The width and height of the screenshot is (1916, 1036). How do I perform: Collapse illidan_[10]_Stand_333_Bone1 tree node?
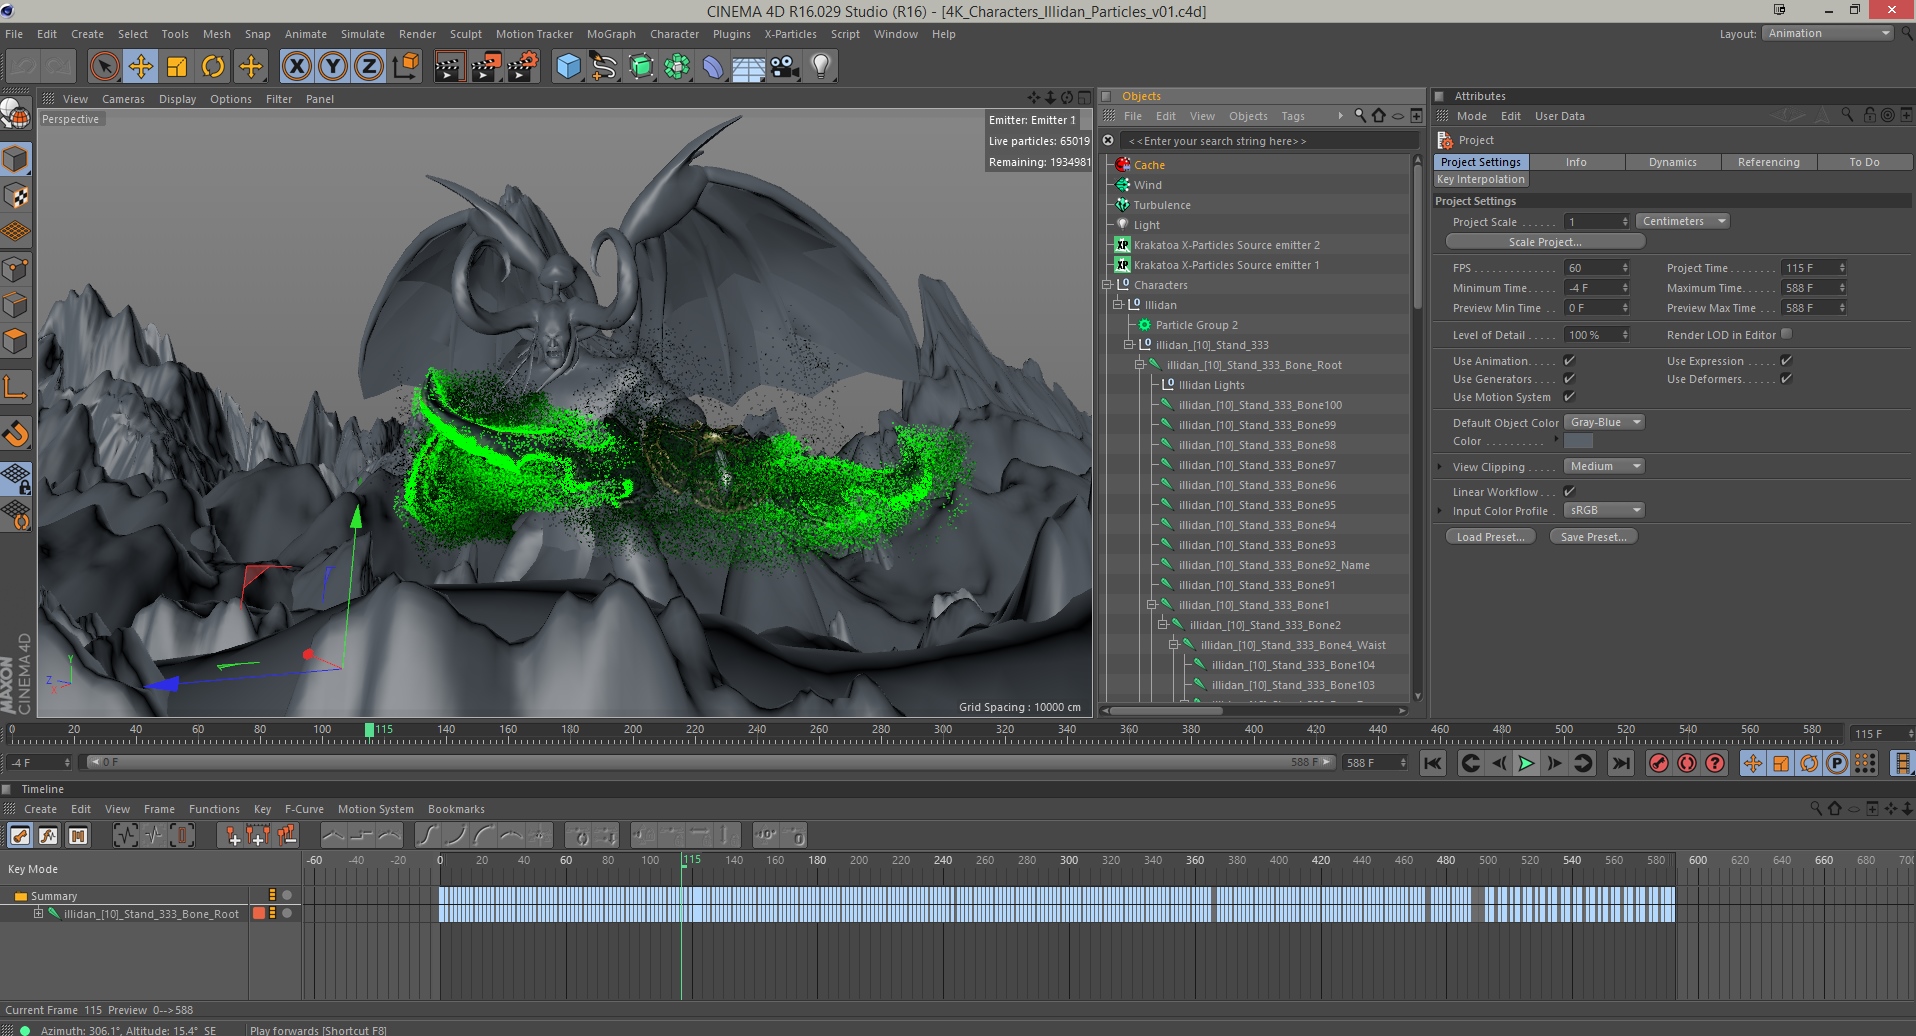tap(1151, 605)
